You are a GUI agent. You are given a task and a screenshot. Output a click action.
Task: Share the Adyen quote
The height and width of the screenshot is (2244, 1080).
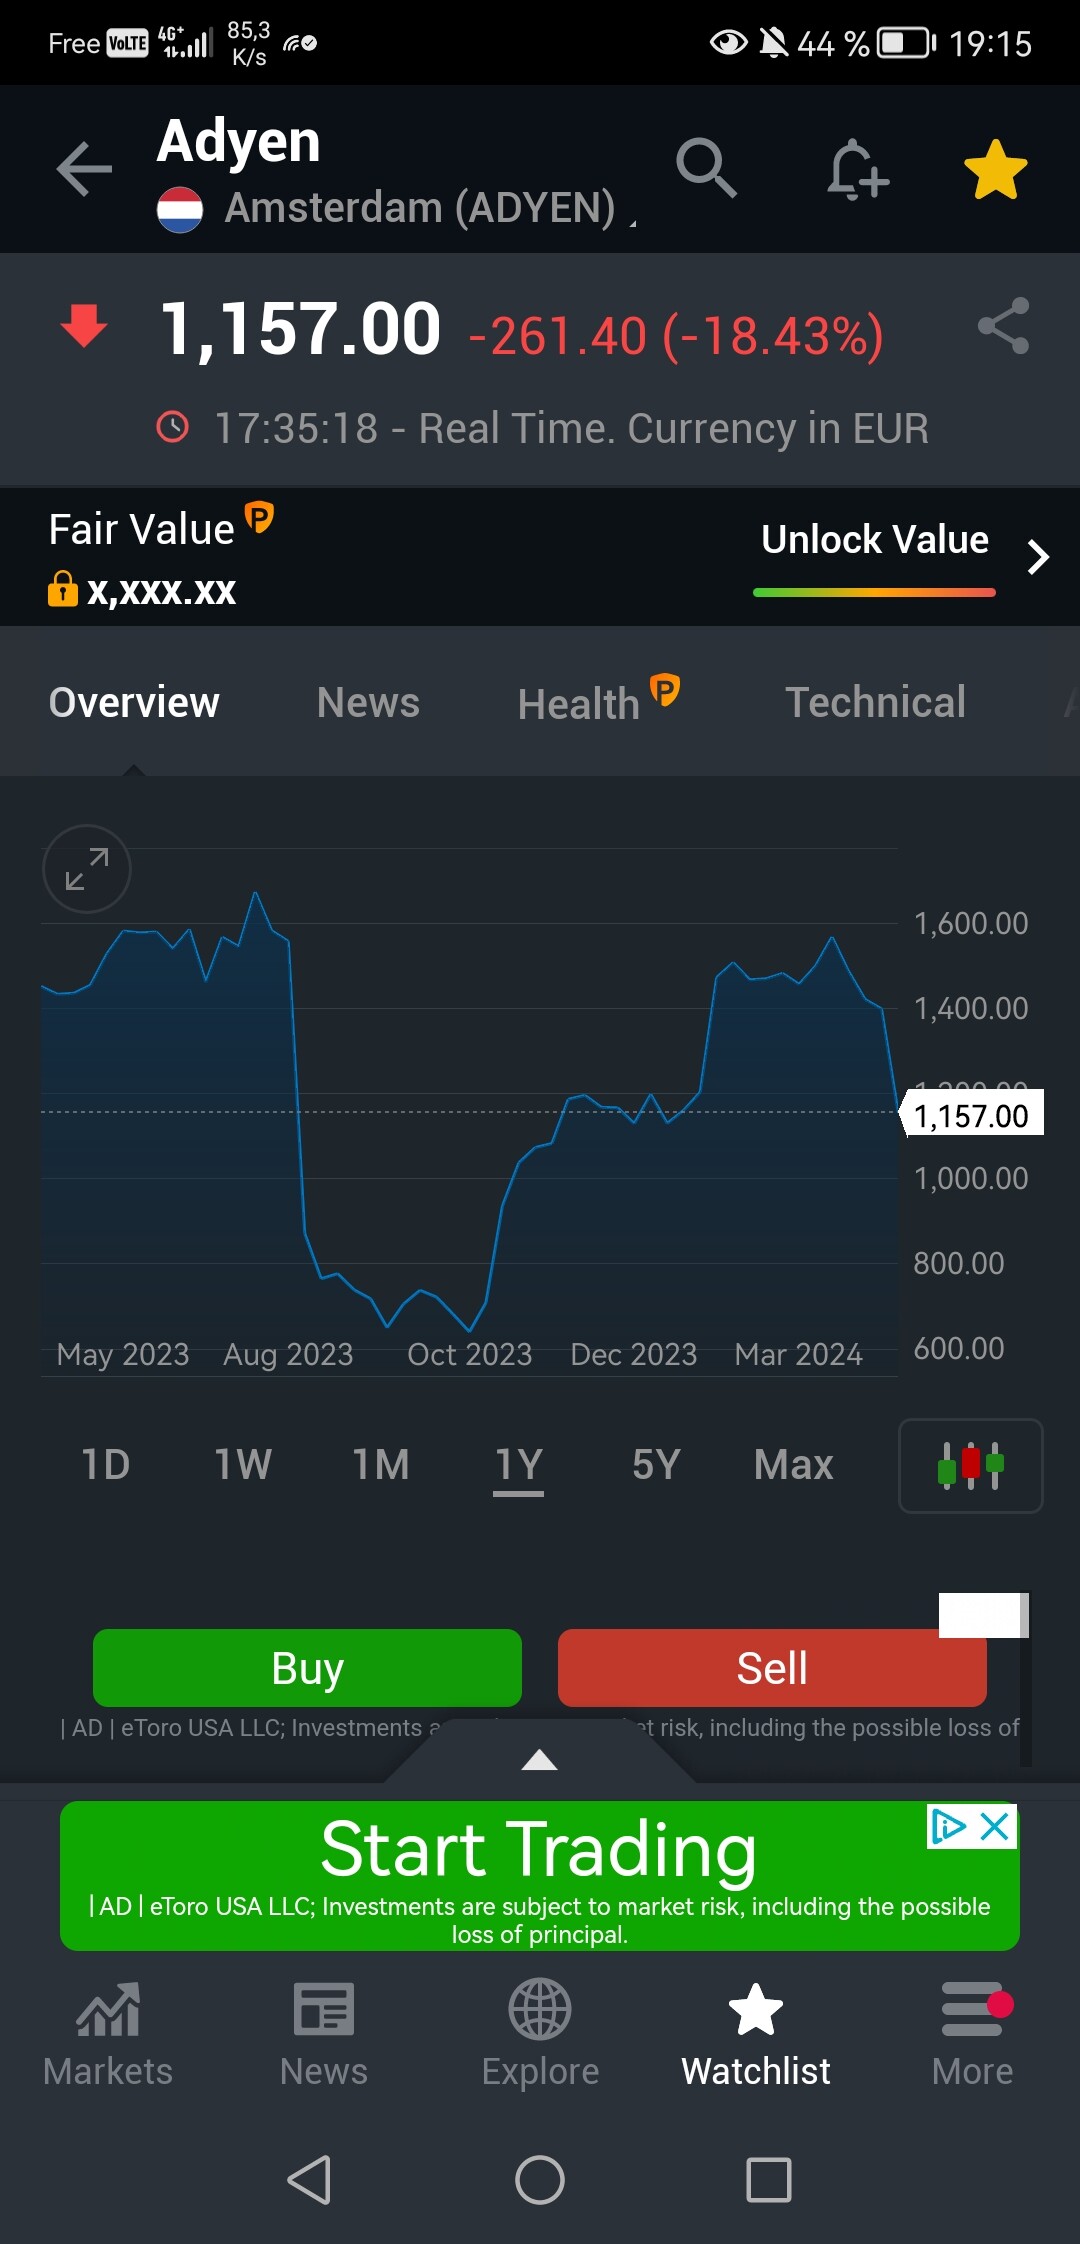(x=1003, y=326)
